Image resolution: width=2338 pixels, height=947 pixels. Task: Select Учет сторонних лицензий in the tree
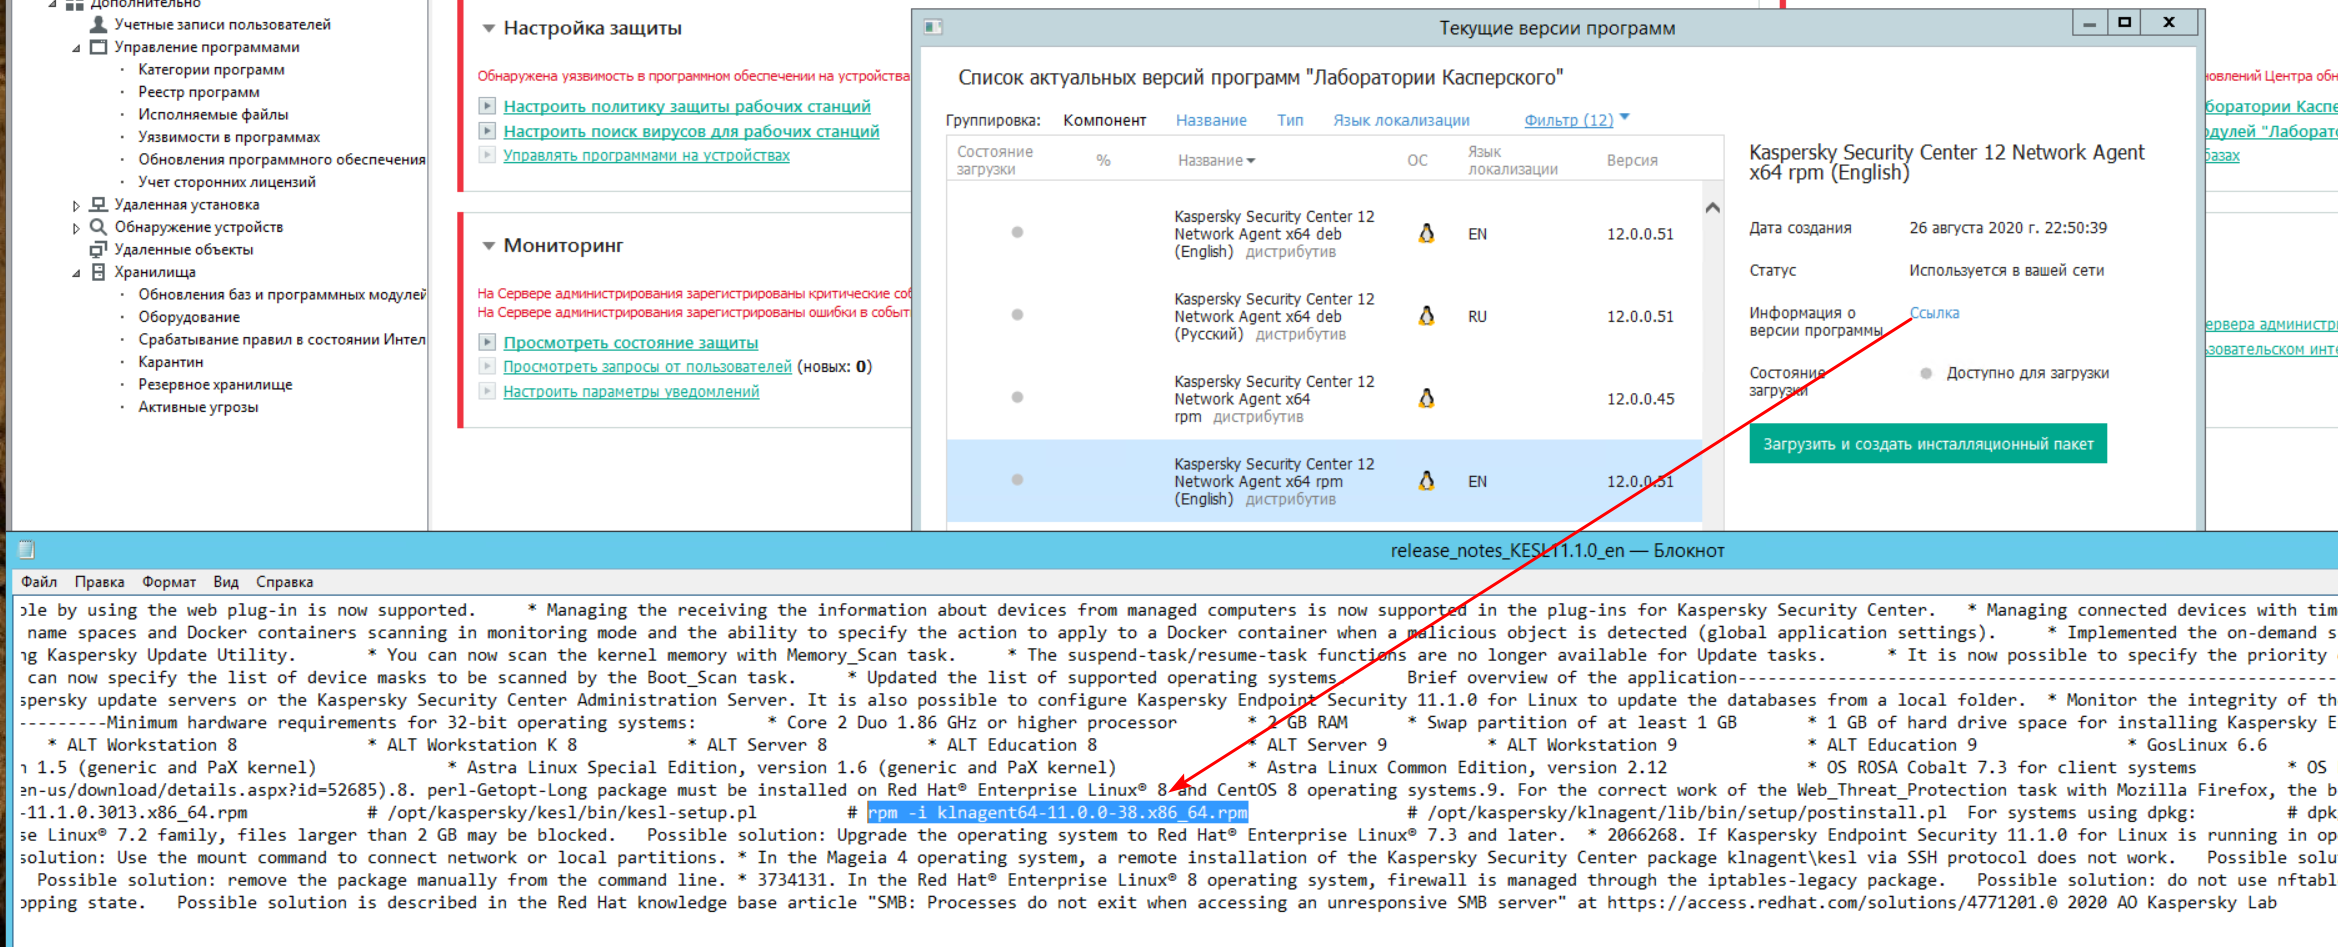[227, 182]
